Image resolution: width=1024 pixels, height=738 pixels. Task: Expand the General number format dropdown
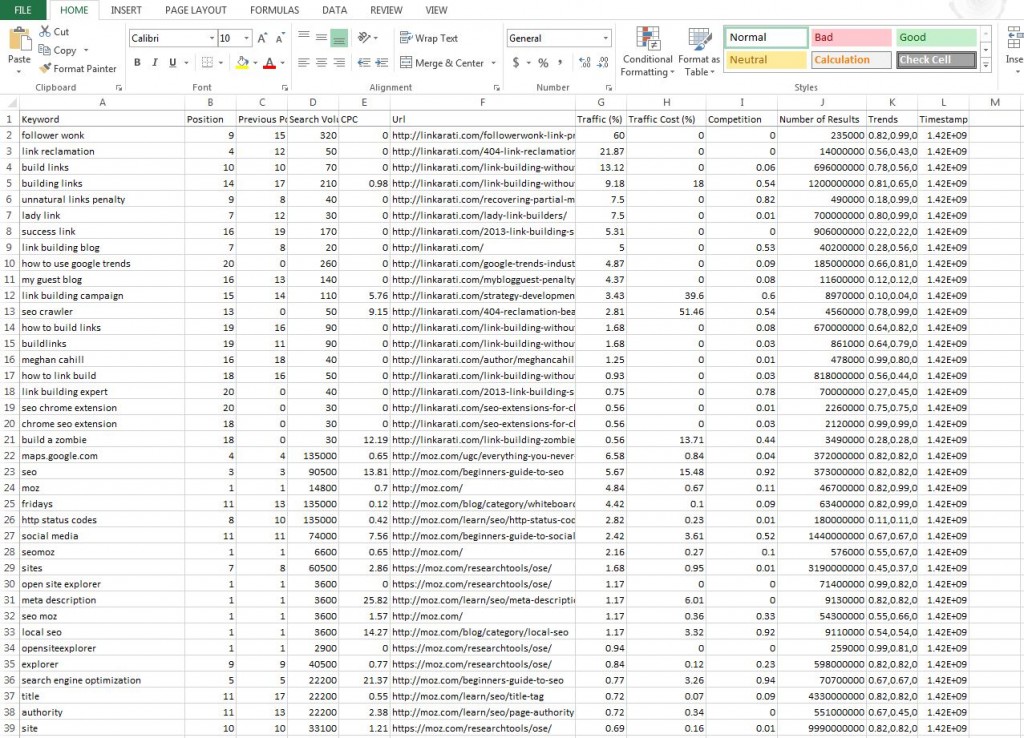(605, 38)
